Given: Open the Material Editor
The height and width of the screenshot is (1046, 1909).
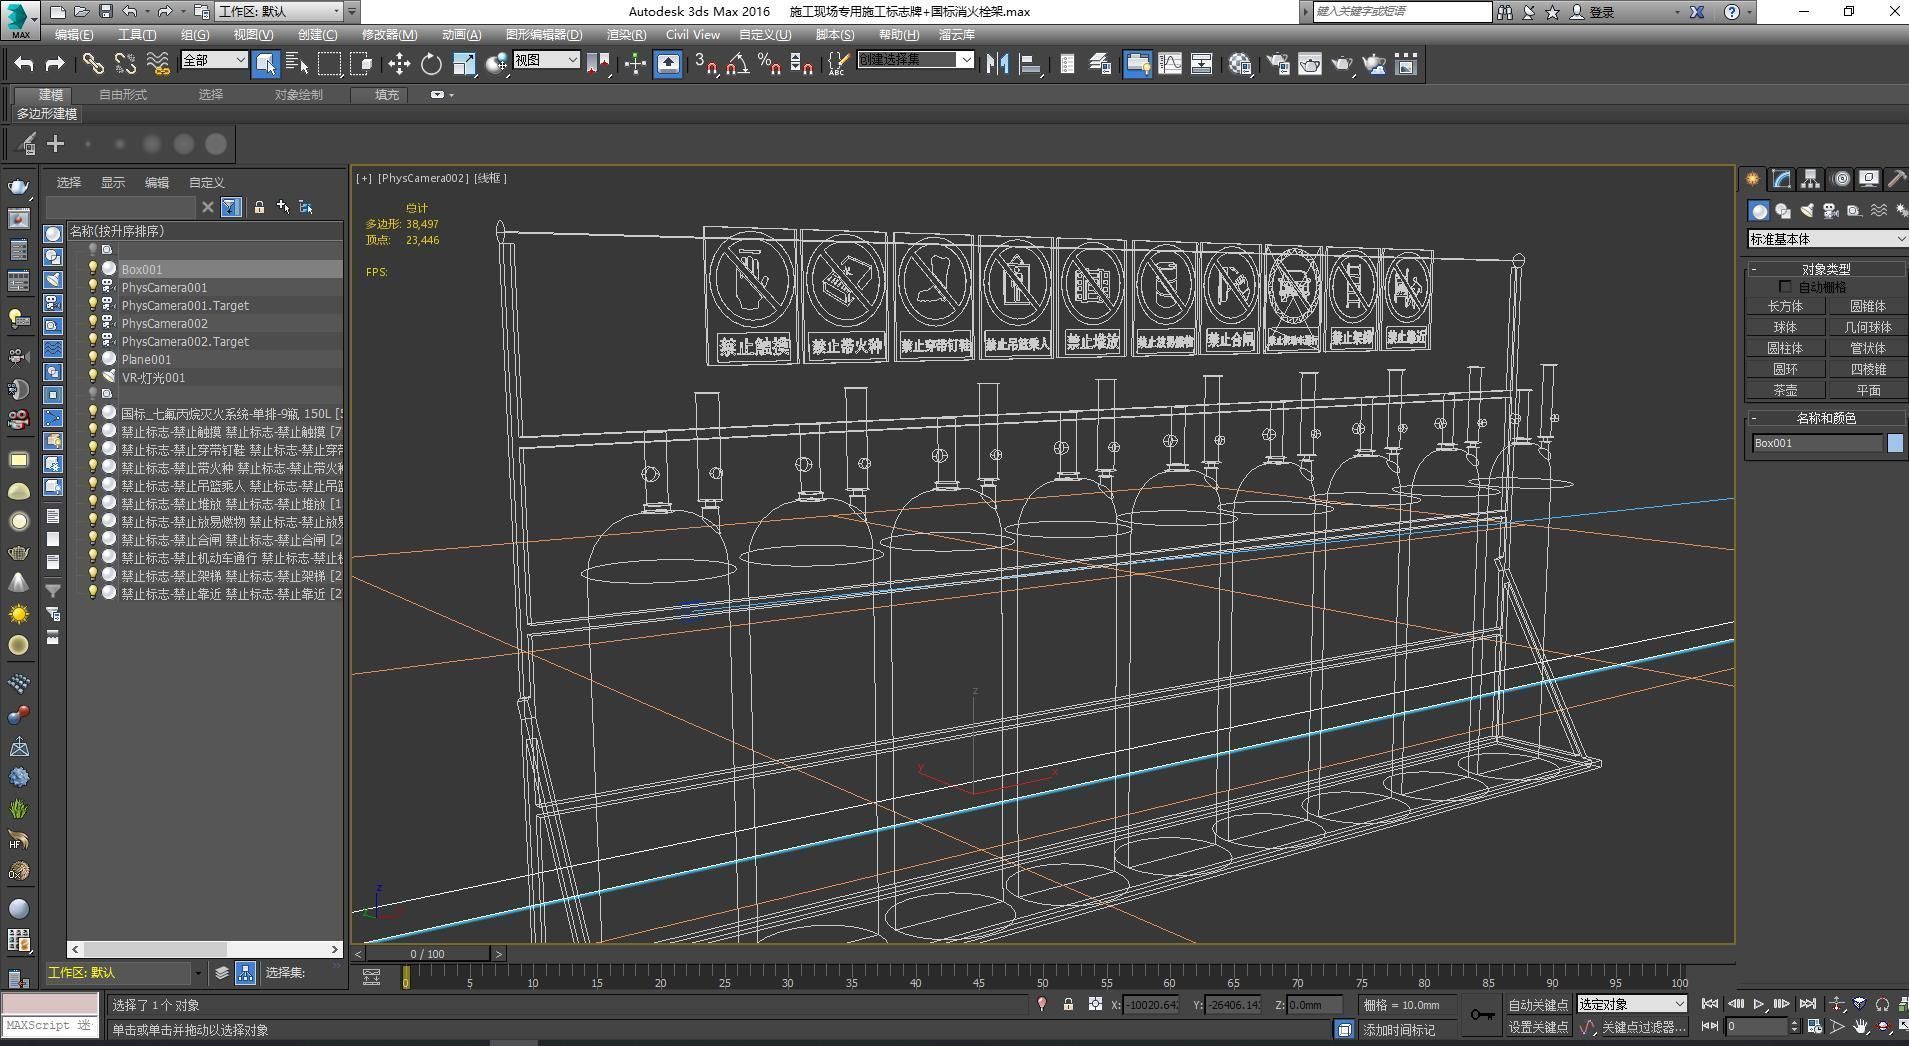Looking at the screenshot, I should point(1240,64).
